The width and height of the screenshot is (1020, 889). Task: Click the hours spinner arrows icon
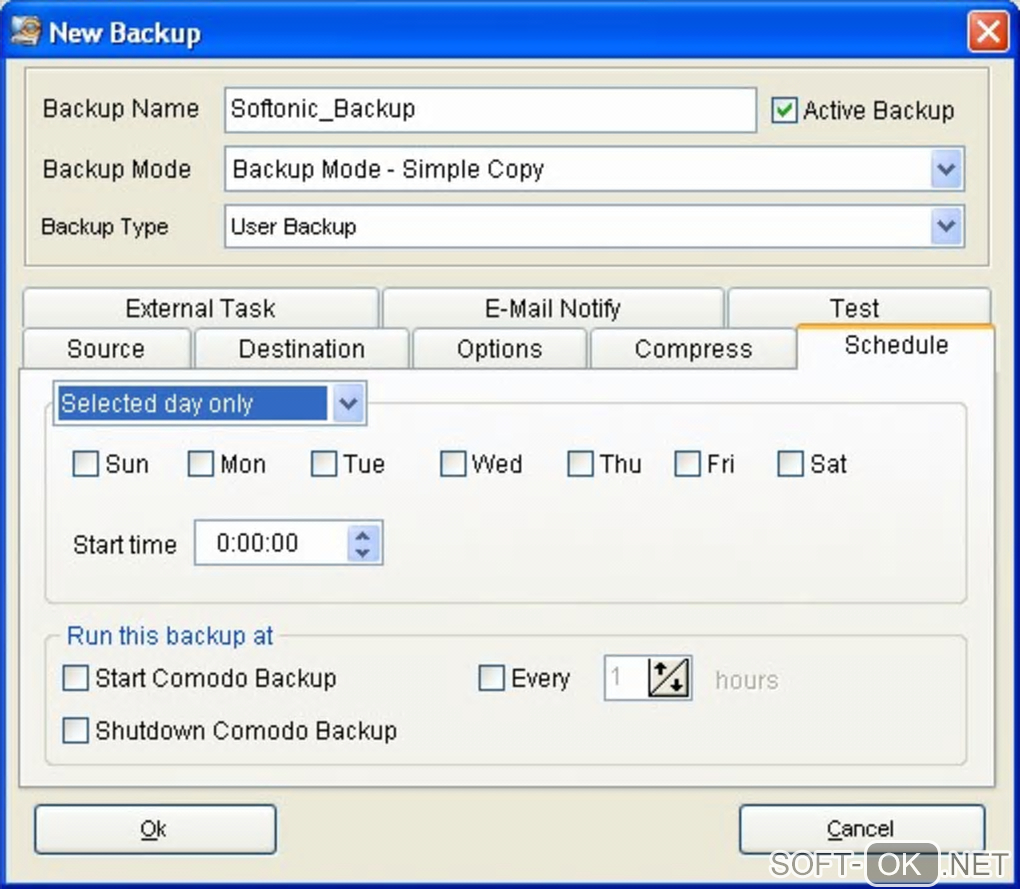pyautogui.click(x=669, y=678)
